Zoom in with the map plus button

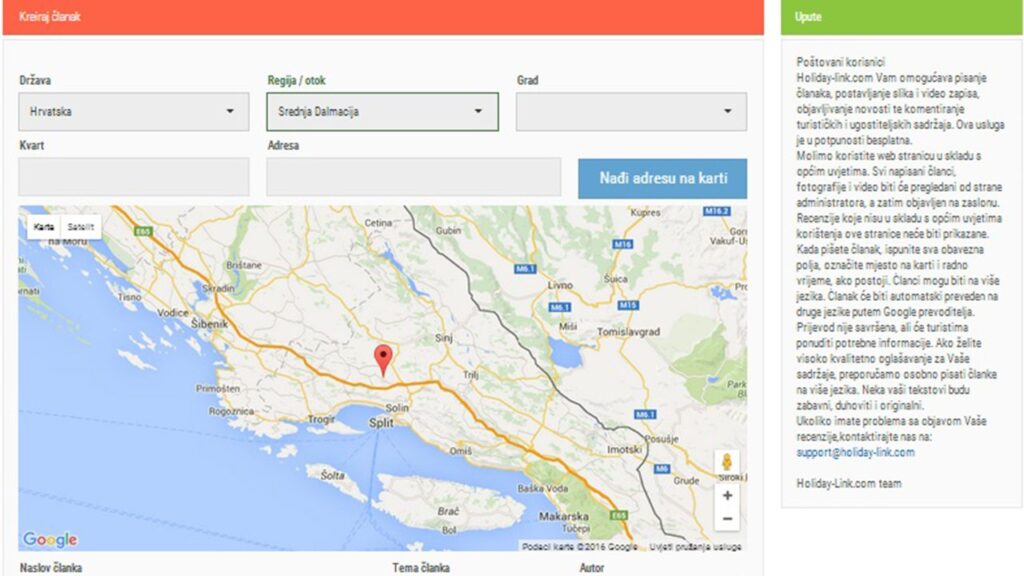(727, 495)
